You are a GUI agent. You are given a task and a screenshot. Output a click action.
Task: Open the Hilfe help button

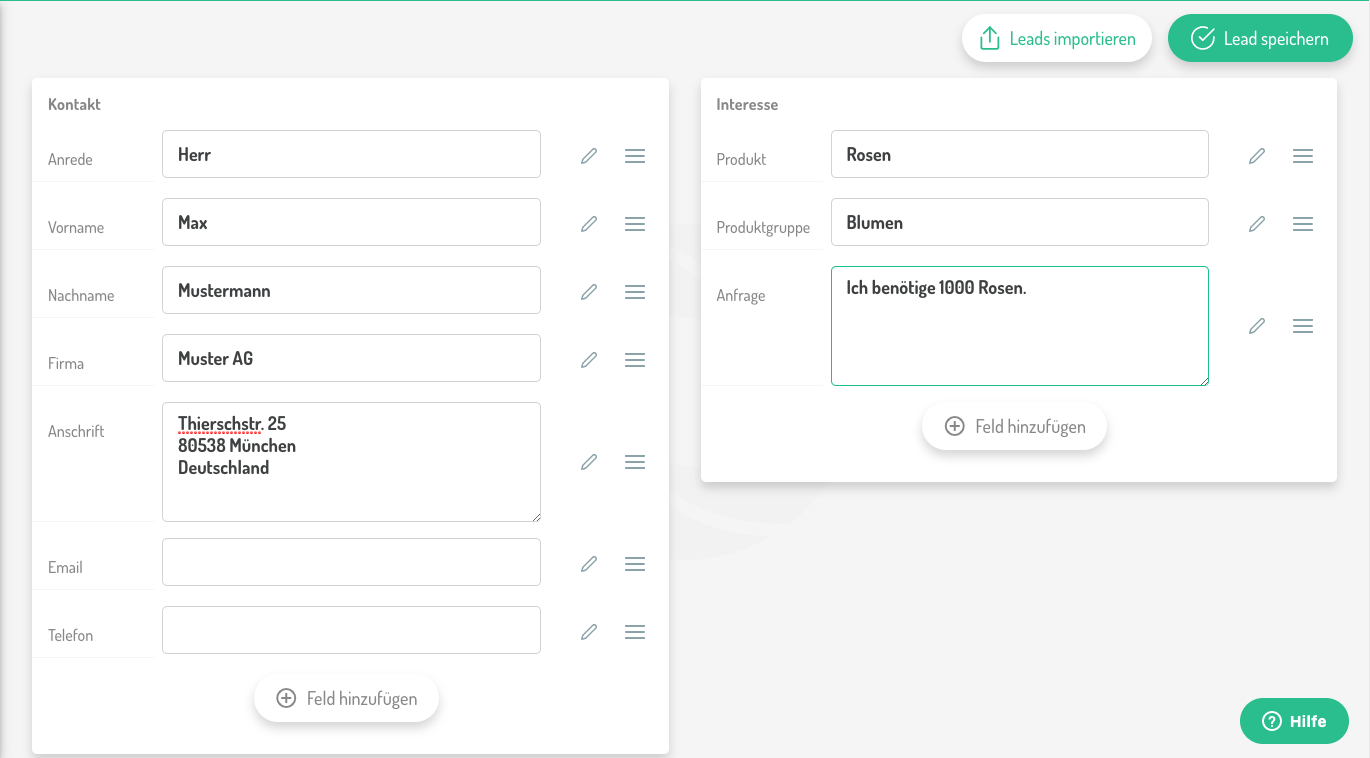point(1294,721)
